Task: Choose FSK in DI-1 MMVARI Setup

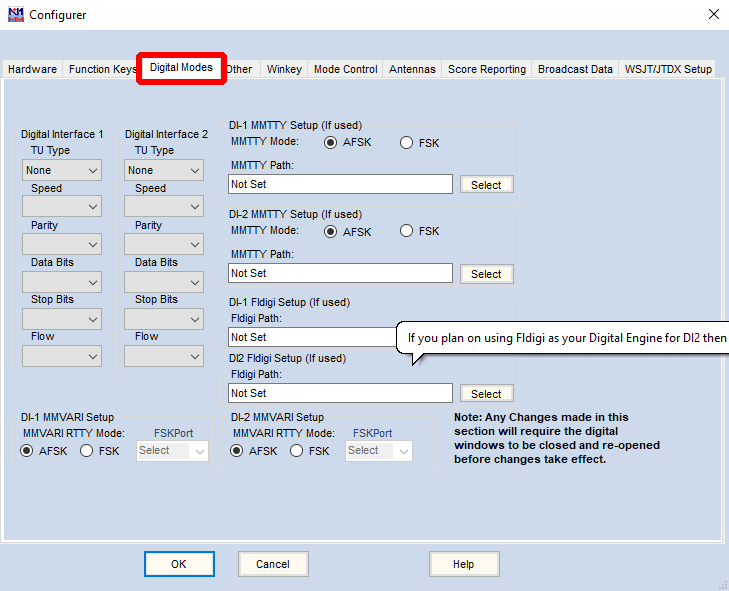Action: [x=86, y=451]
